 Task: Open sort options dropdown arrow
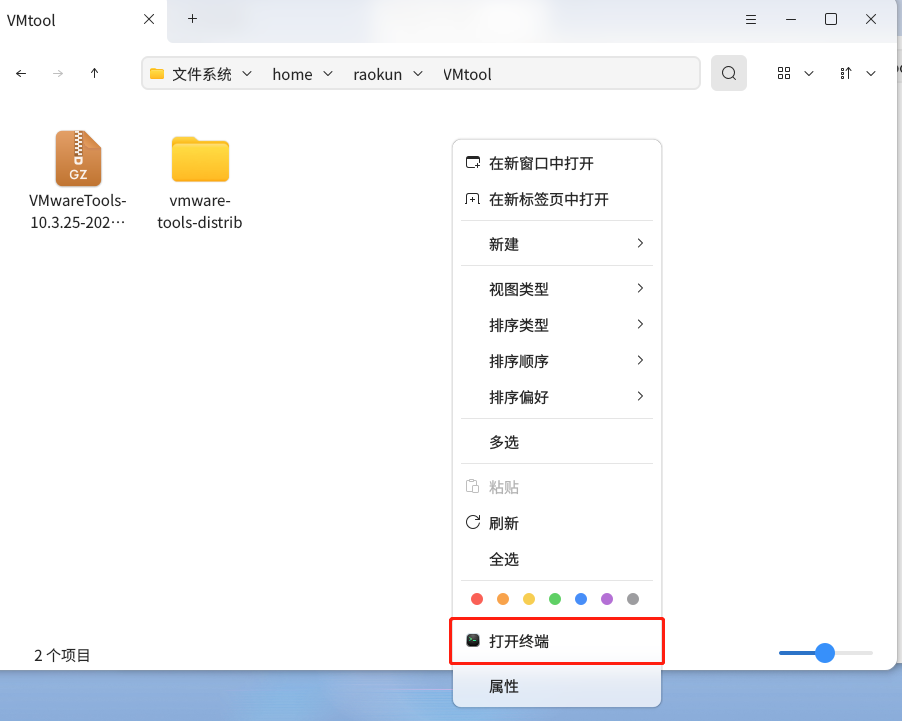coord(871,74)
